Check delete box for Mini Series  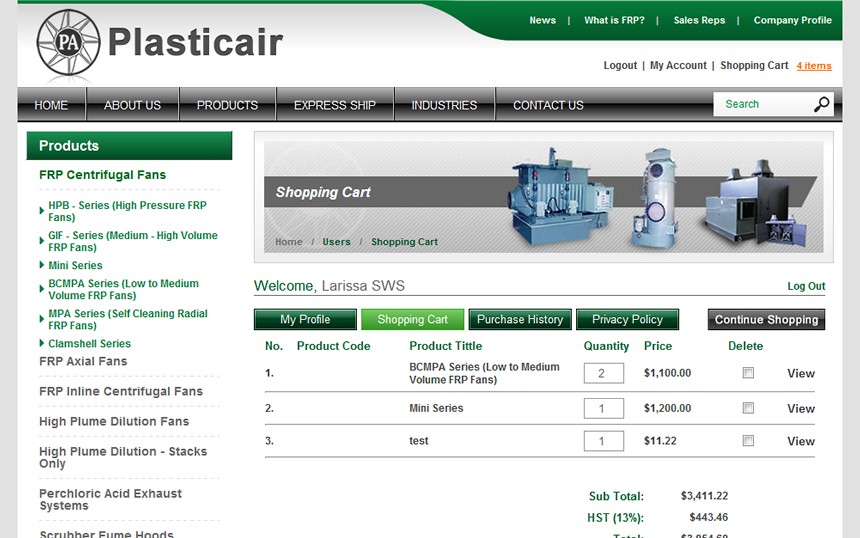pos(748,408)
